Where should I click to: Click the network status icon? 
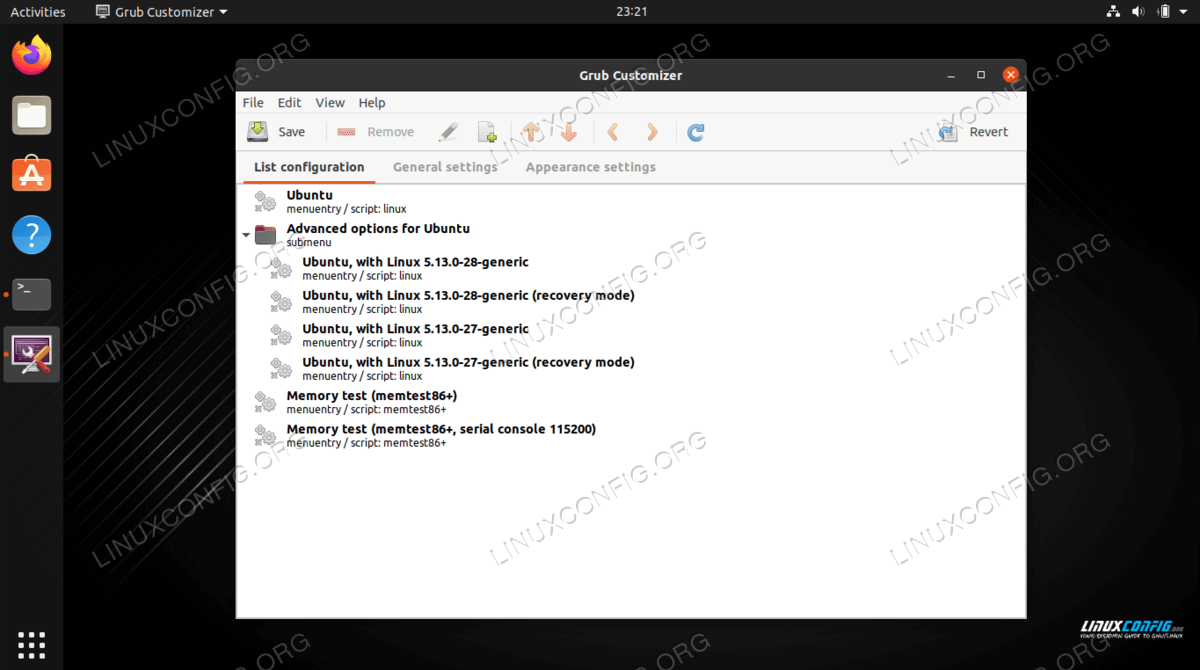pyautogui.click(x=1114, y=12)
